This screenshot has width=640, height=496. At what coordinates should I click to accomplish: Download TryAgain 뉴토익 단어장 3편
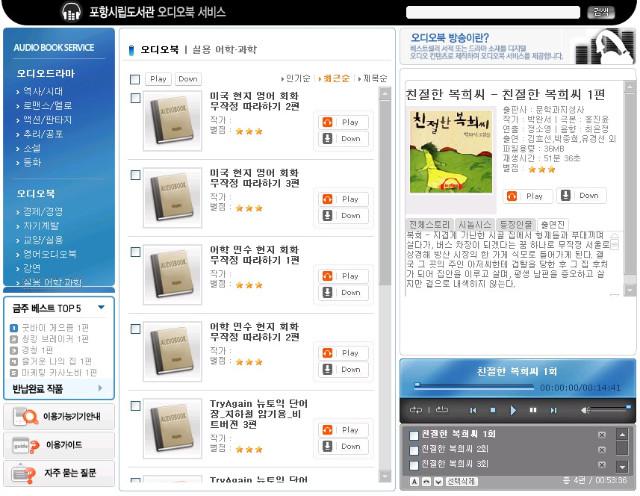(x=343, y=446)
